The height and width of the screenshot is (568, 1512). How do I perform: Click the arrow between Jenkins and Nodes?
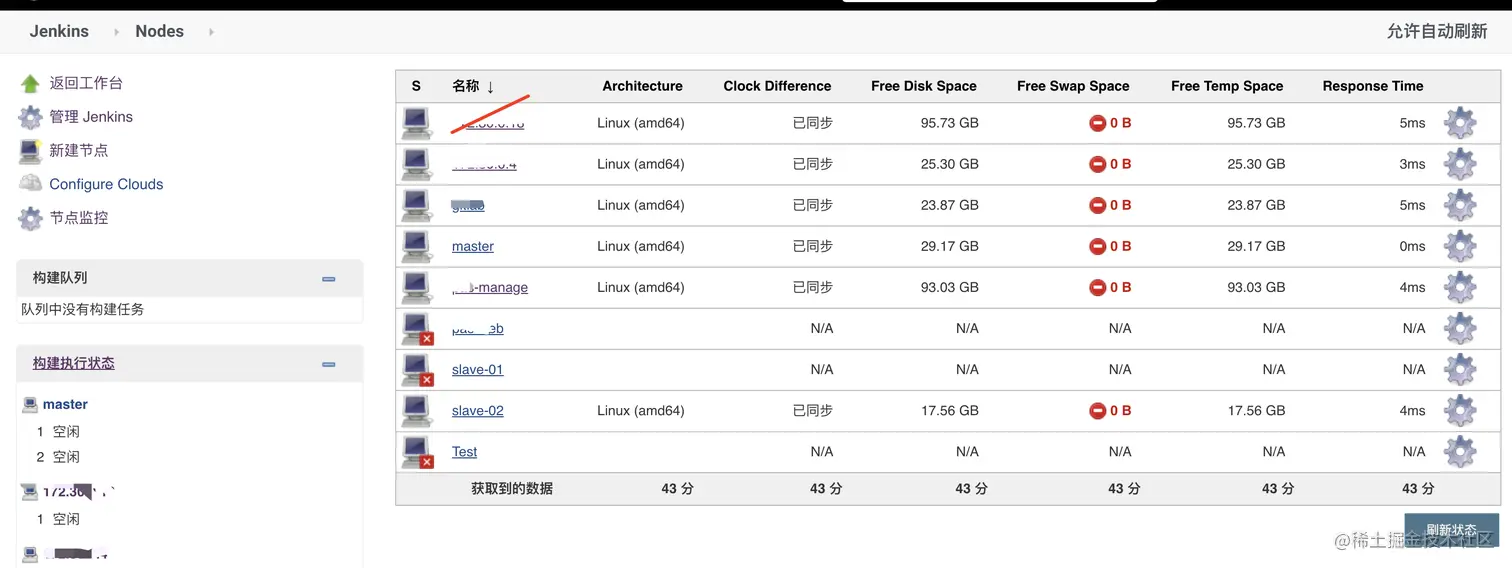tap(116, 32)
